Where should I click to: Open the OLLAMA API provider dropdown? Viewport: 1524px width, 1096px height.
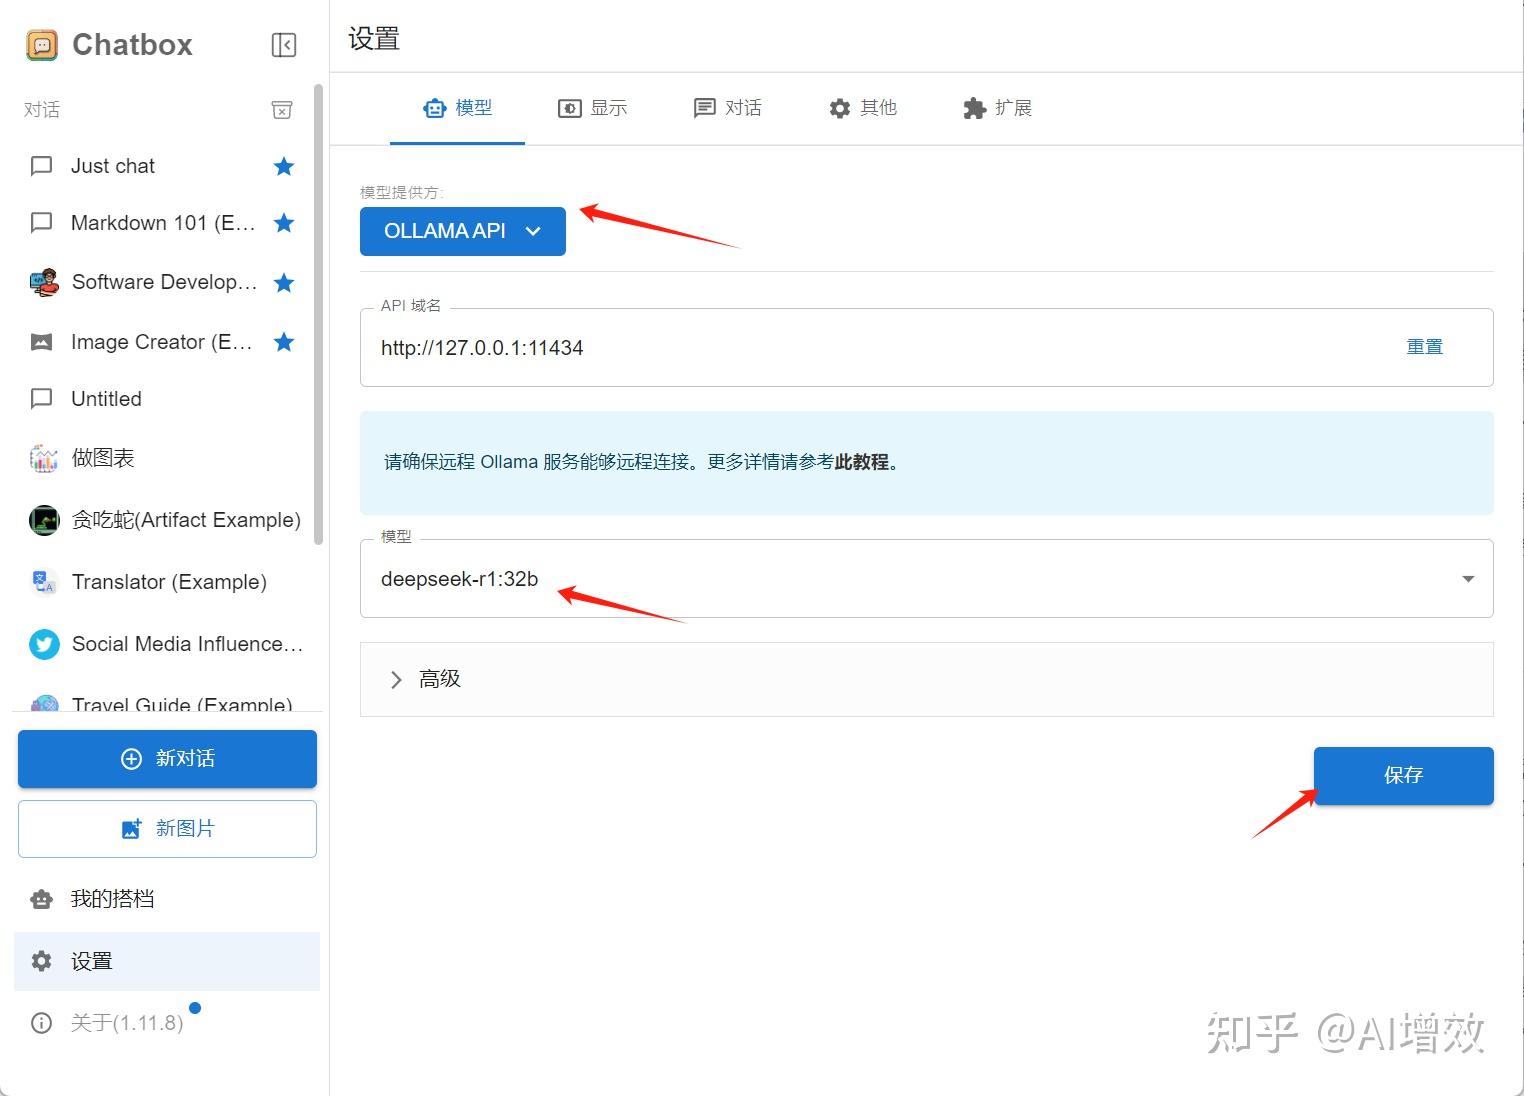tap(462, 231)
